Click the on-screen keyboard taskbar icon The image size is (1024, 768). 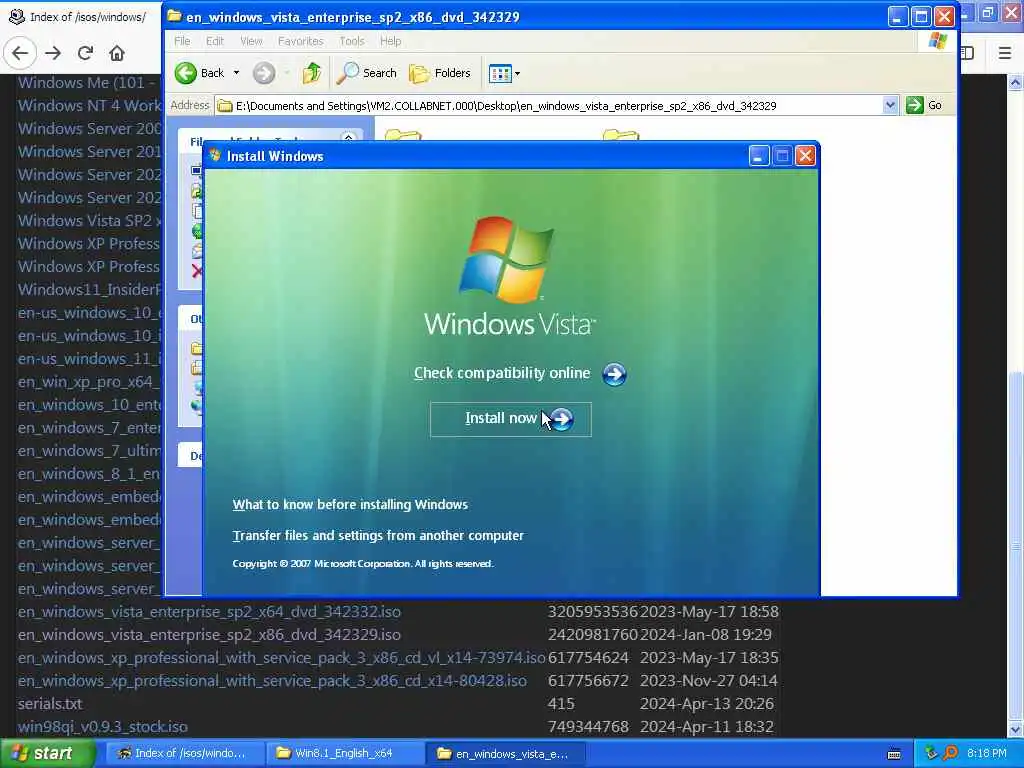(894, 754)
